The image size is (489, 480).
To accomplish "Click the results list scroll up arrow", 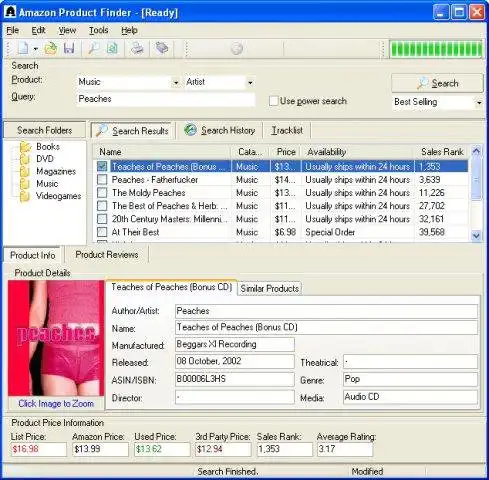I will [476, 151].
